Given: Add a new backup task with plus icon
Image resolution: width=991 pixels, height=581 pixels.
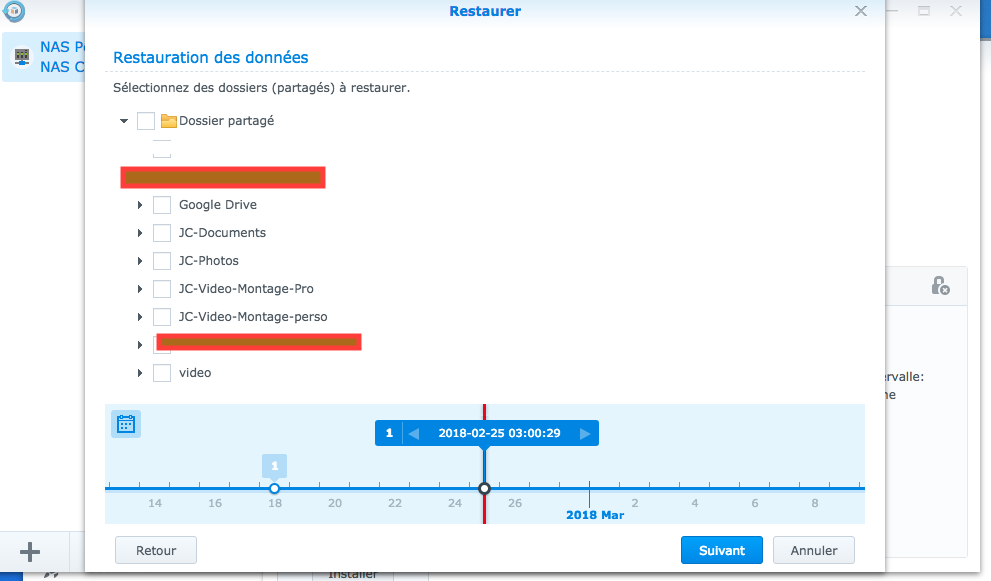Looking at the screenshot, I should click(x=30, y=552).
